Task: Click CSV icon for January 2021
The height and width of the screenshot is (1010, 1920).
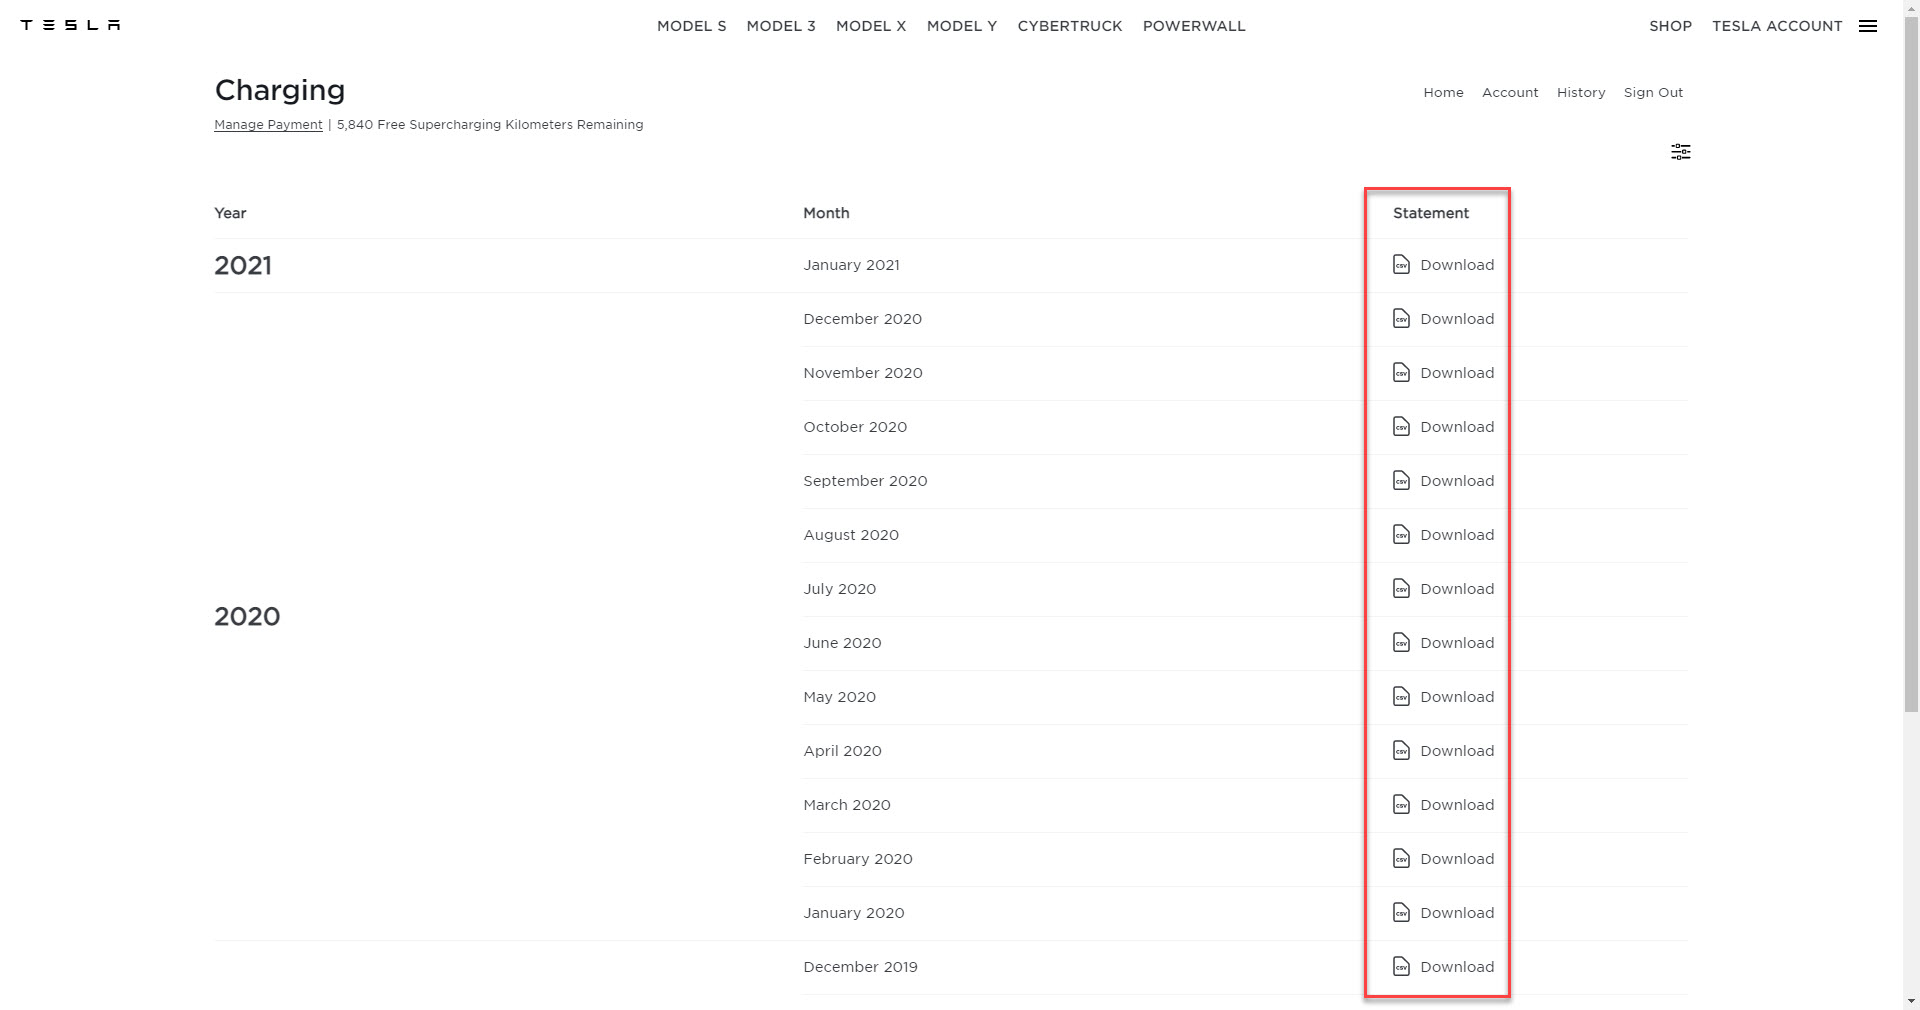Action: [x=1402, y=265]
